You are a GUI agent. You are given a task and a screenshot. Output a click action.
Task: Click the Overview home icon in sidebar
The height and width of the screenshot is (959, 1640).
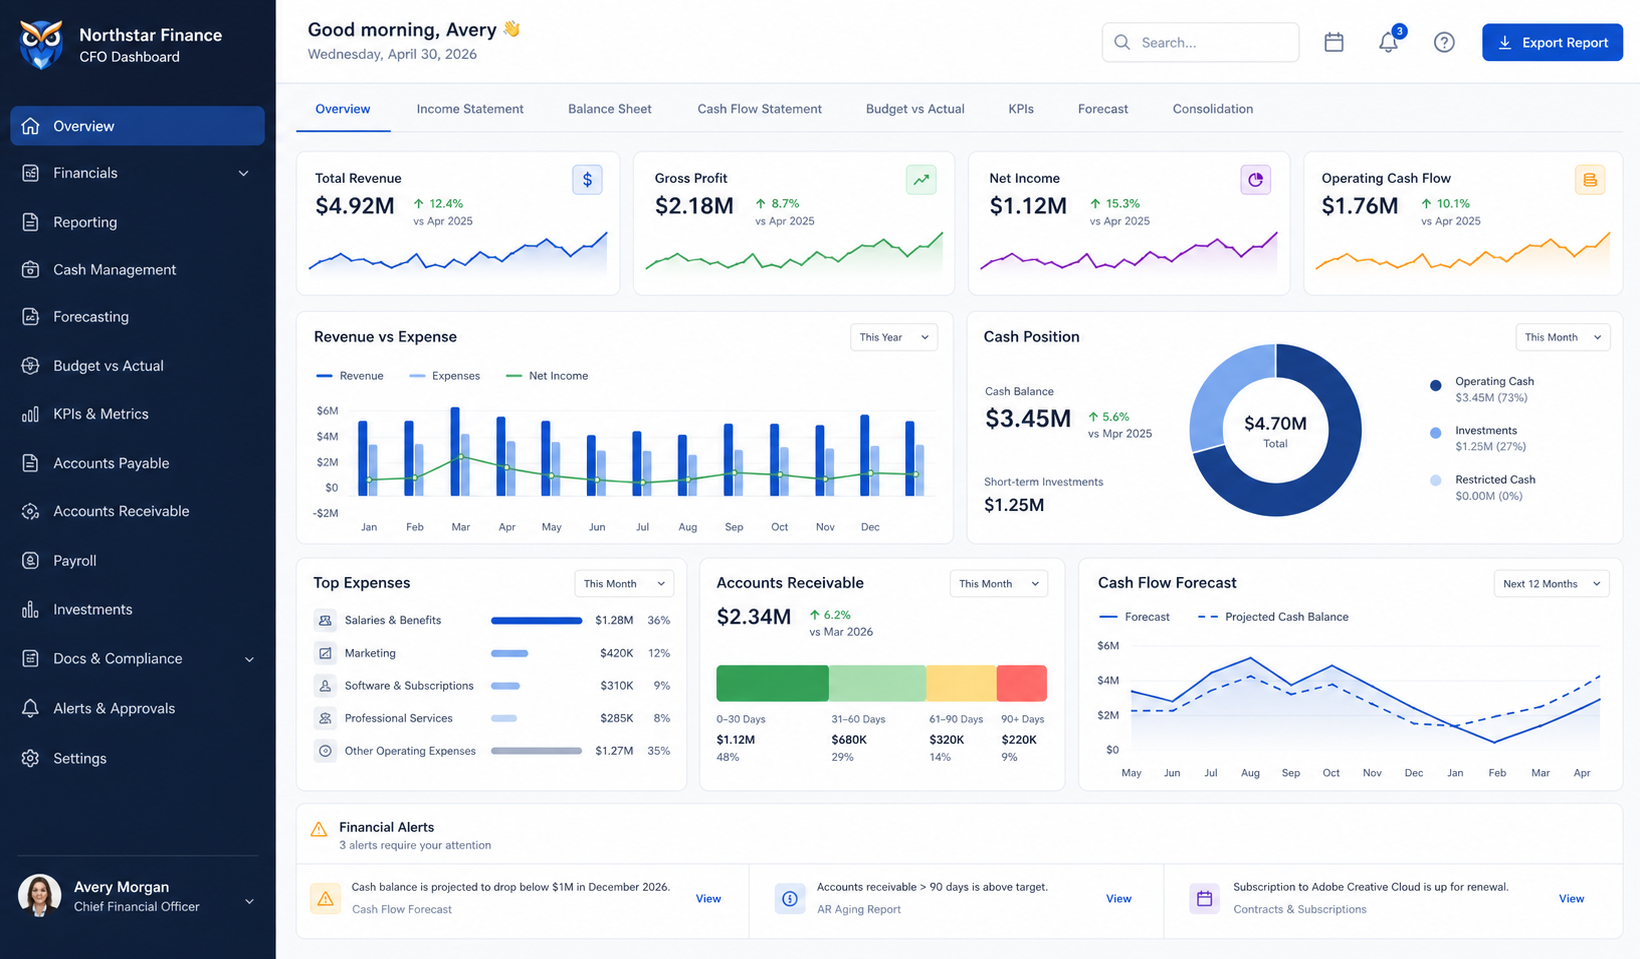tap(31, 126)
